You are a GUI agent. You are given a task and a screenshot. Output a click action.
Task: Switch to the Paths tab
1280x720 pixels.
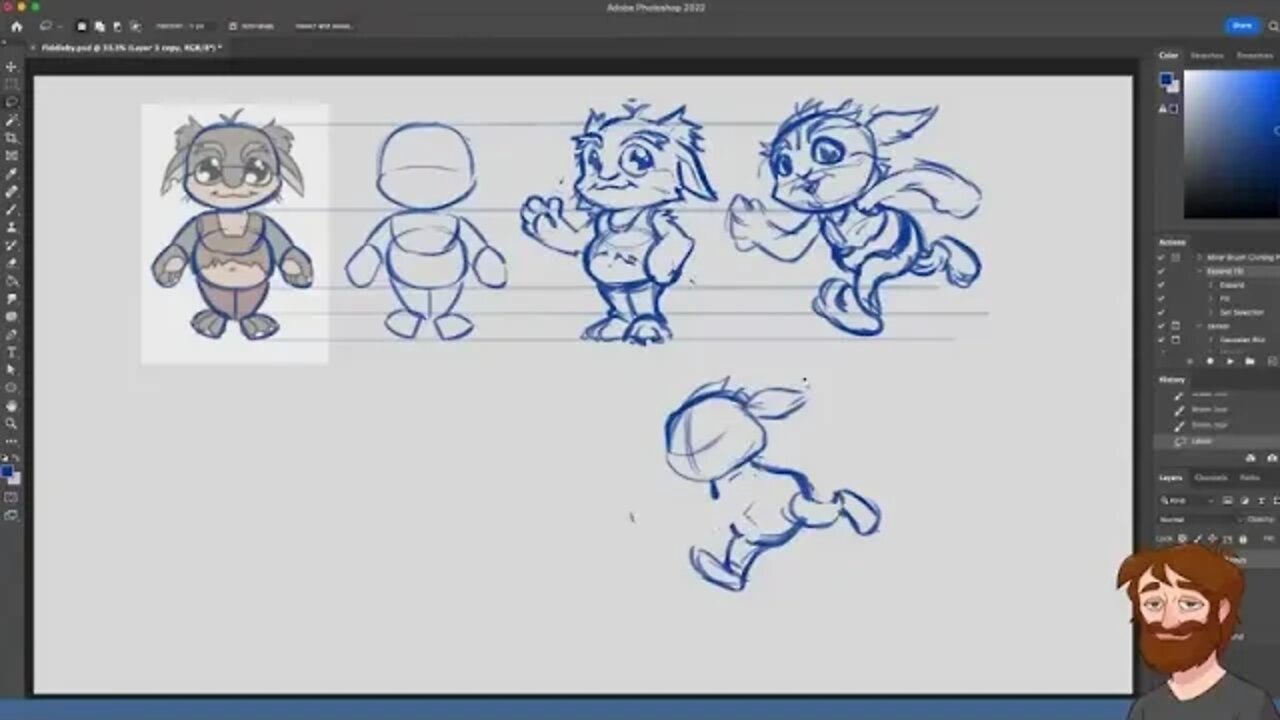click(1250, 478)
